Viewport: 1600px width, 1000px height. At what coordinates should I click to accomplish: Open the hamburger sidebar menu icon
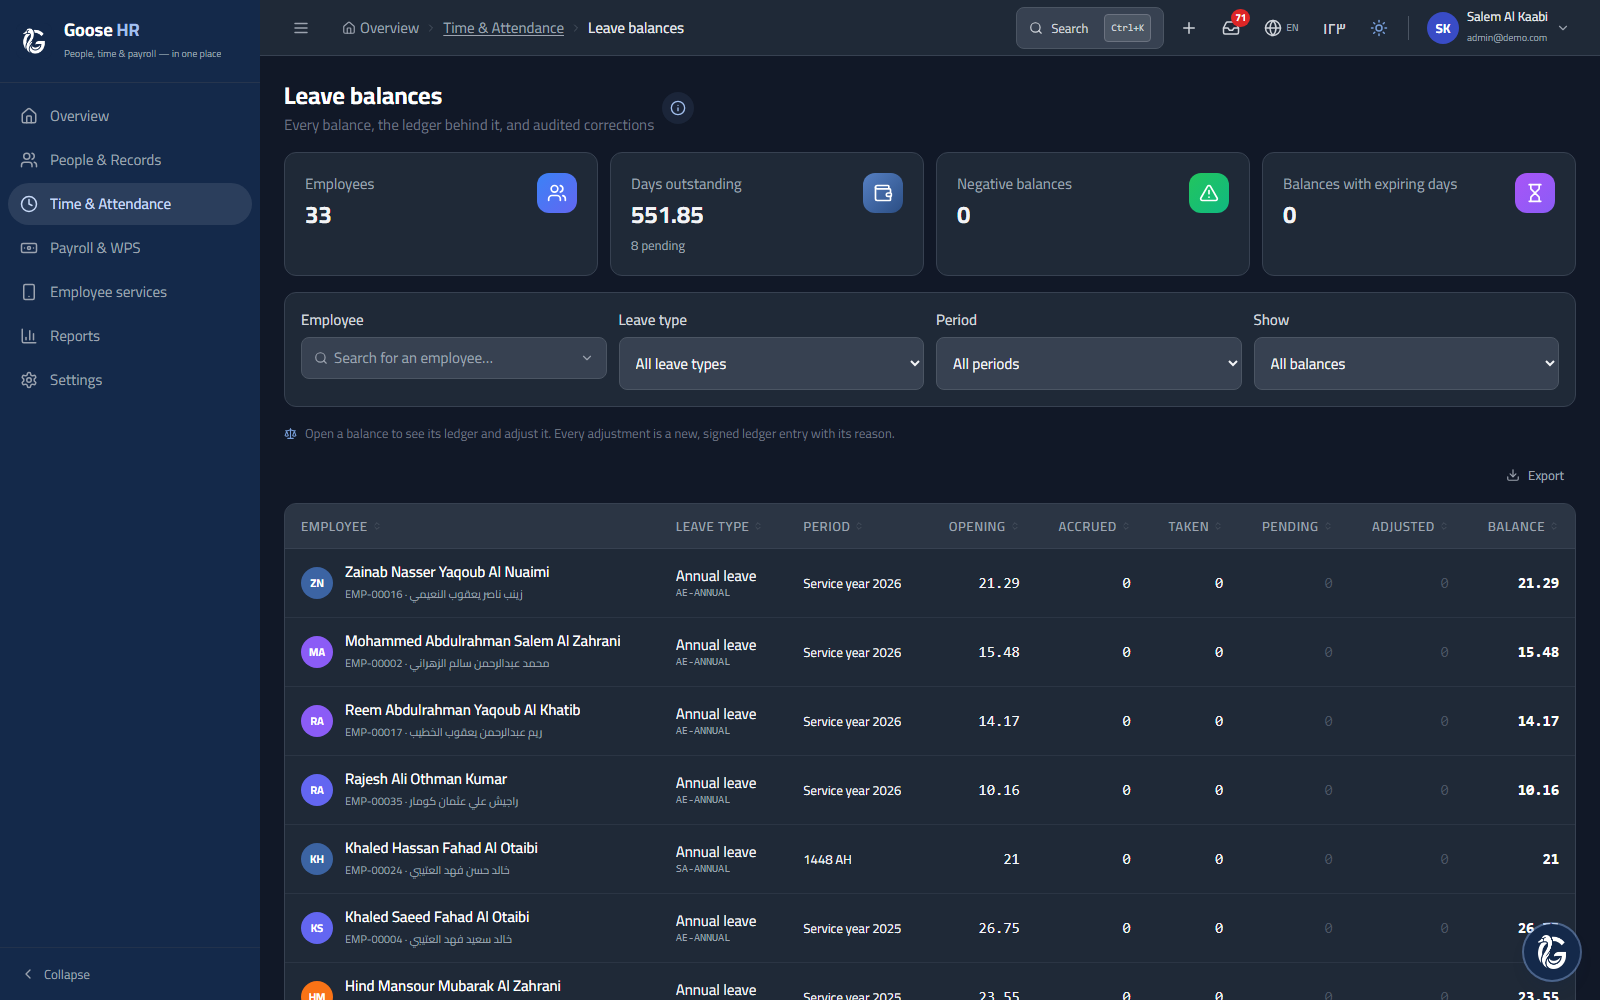(301, 28)
